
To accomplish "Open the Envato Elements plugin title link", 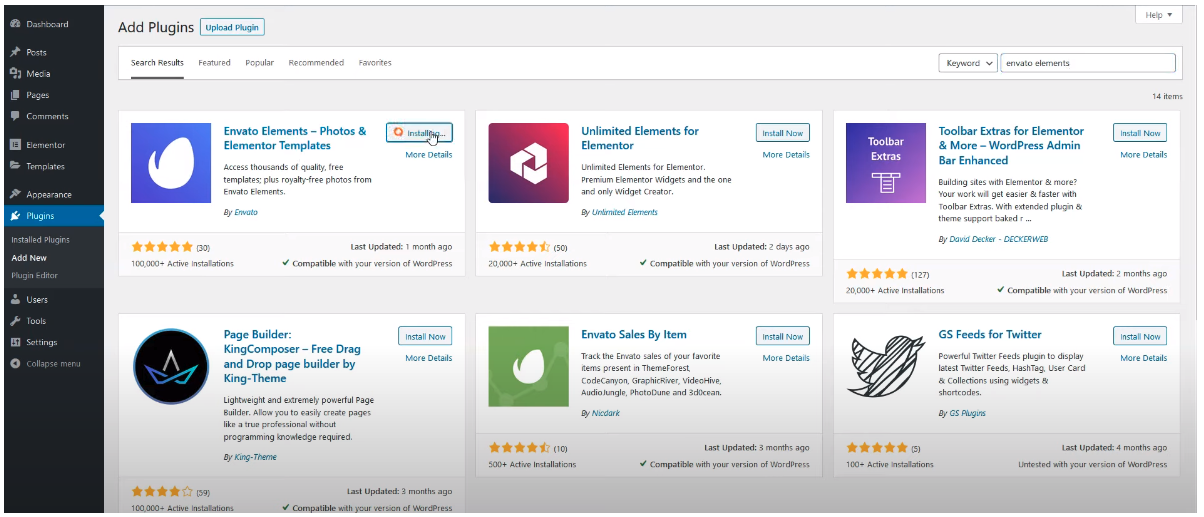I will (x=295, y=138).
